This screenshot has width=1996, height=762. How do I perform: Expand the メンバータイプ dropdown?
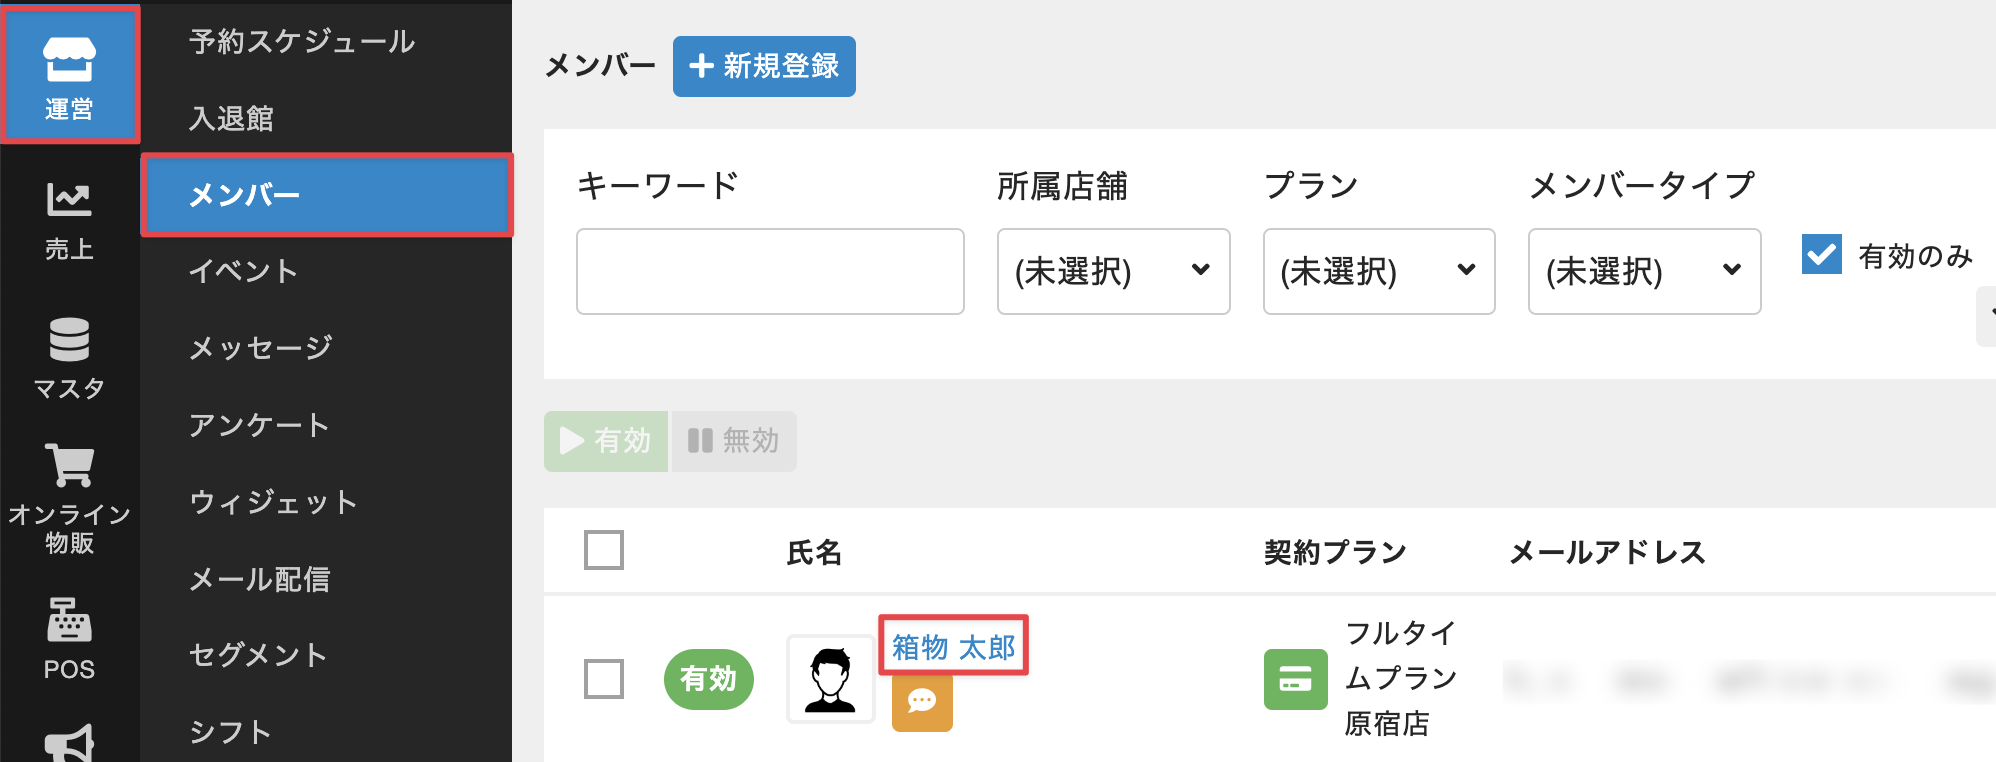coord(1644,271)
